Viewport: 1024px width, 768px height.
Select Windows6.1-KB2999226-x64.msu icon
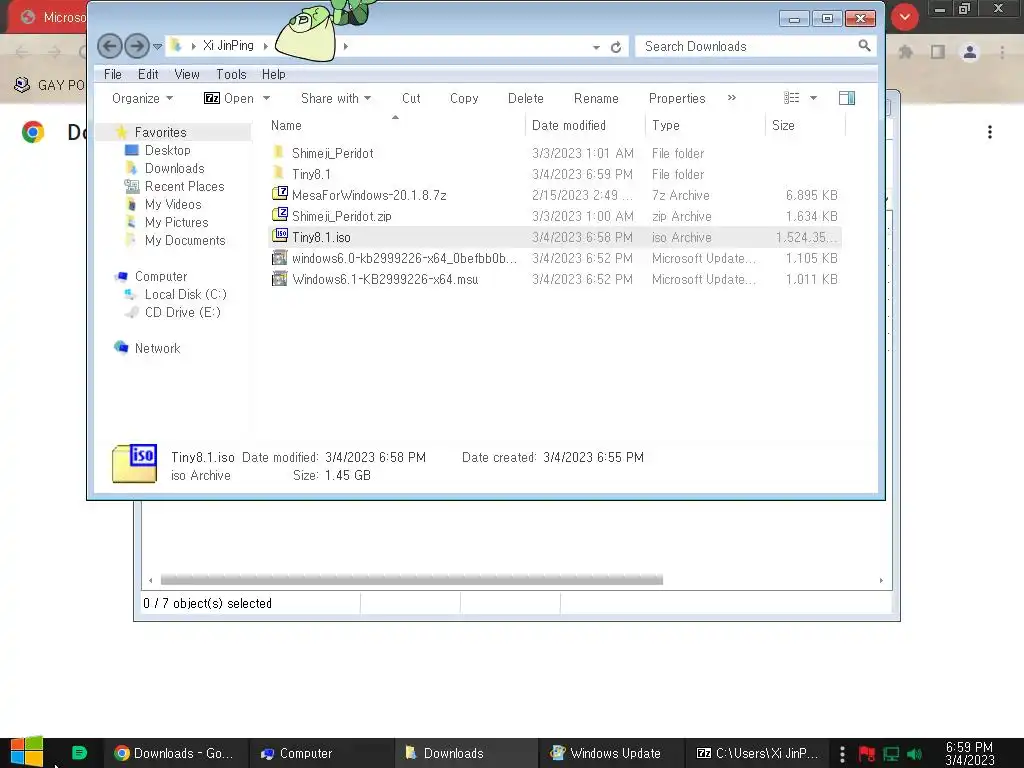tap(280, 279)
